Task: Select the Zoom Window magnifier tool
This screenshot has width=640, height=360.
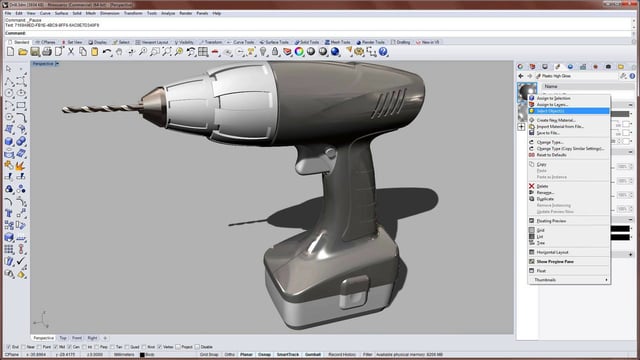Action: pos(155,51)
